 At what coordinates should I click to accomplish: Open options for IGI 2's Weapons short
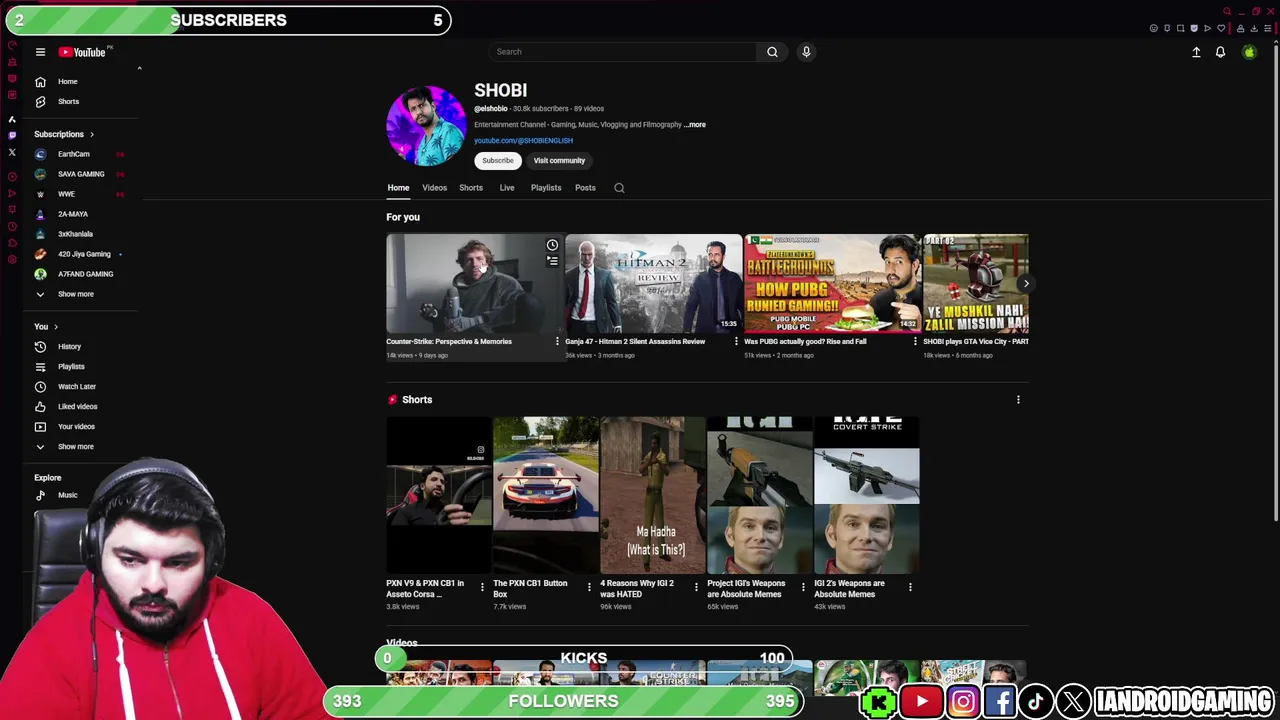point(910,587)
